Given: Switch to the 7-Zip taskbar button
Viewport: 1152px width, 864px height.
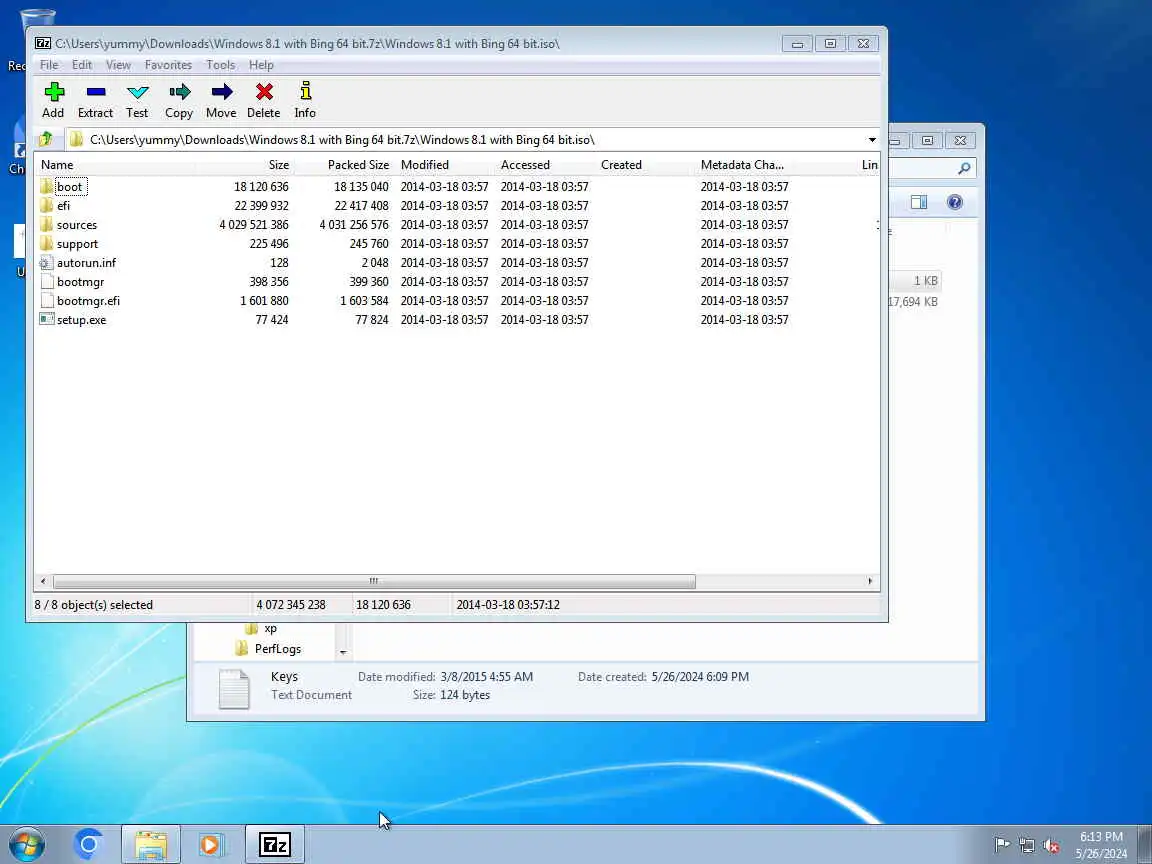Looking at the screenshot, I should tap(275, 844).
